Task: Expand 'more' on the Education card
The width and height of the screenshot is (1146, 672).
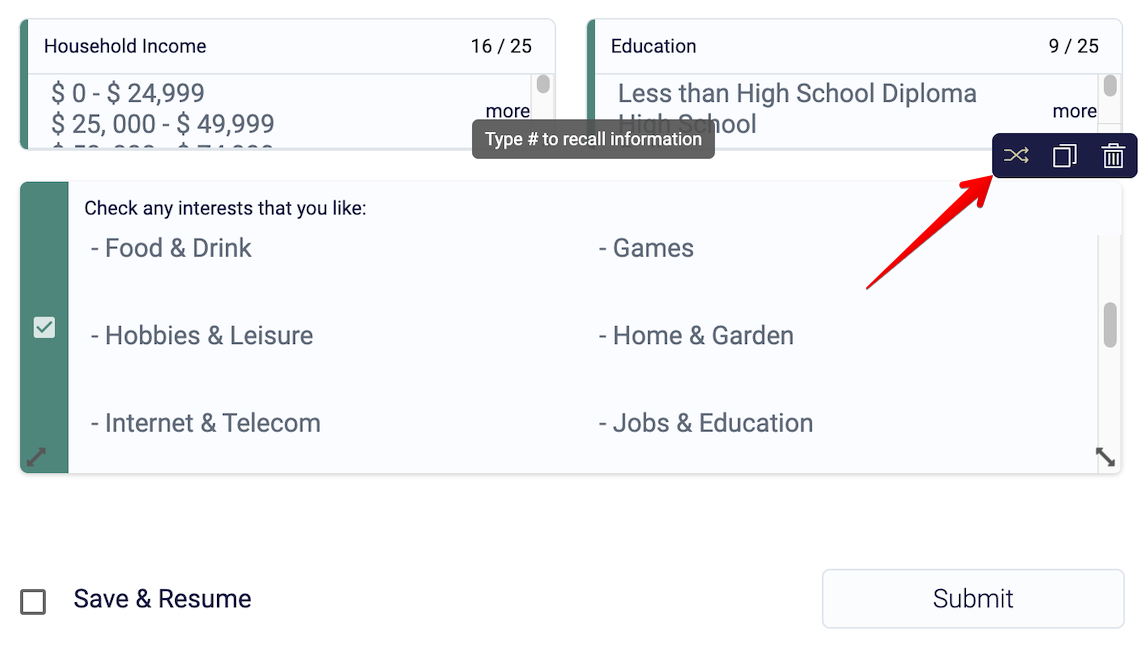Action: click(1075, 111)
